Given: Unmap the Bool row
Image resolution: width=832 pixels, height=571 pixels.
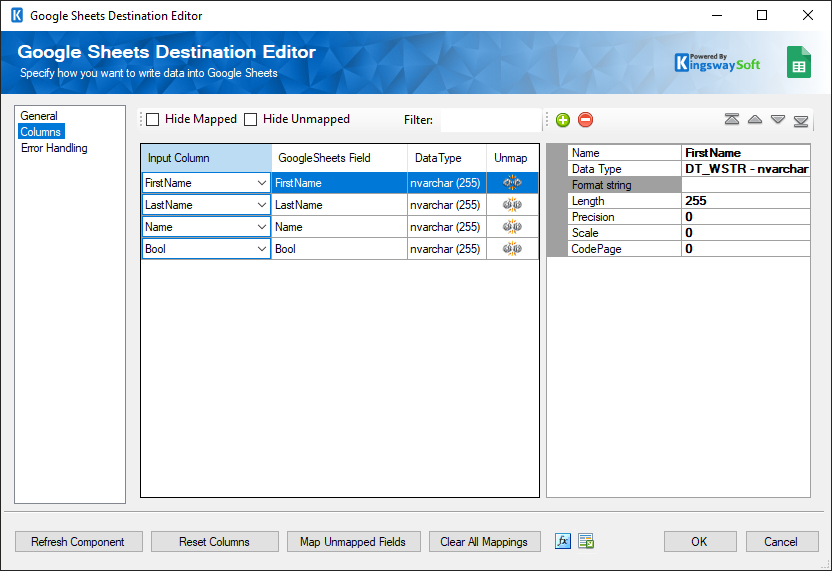Looking at the screenshot, I should coord(512,249).
